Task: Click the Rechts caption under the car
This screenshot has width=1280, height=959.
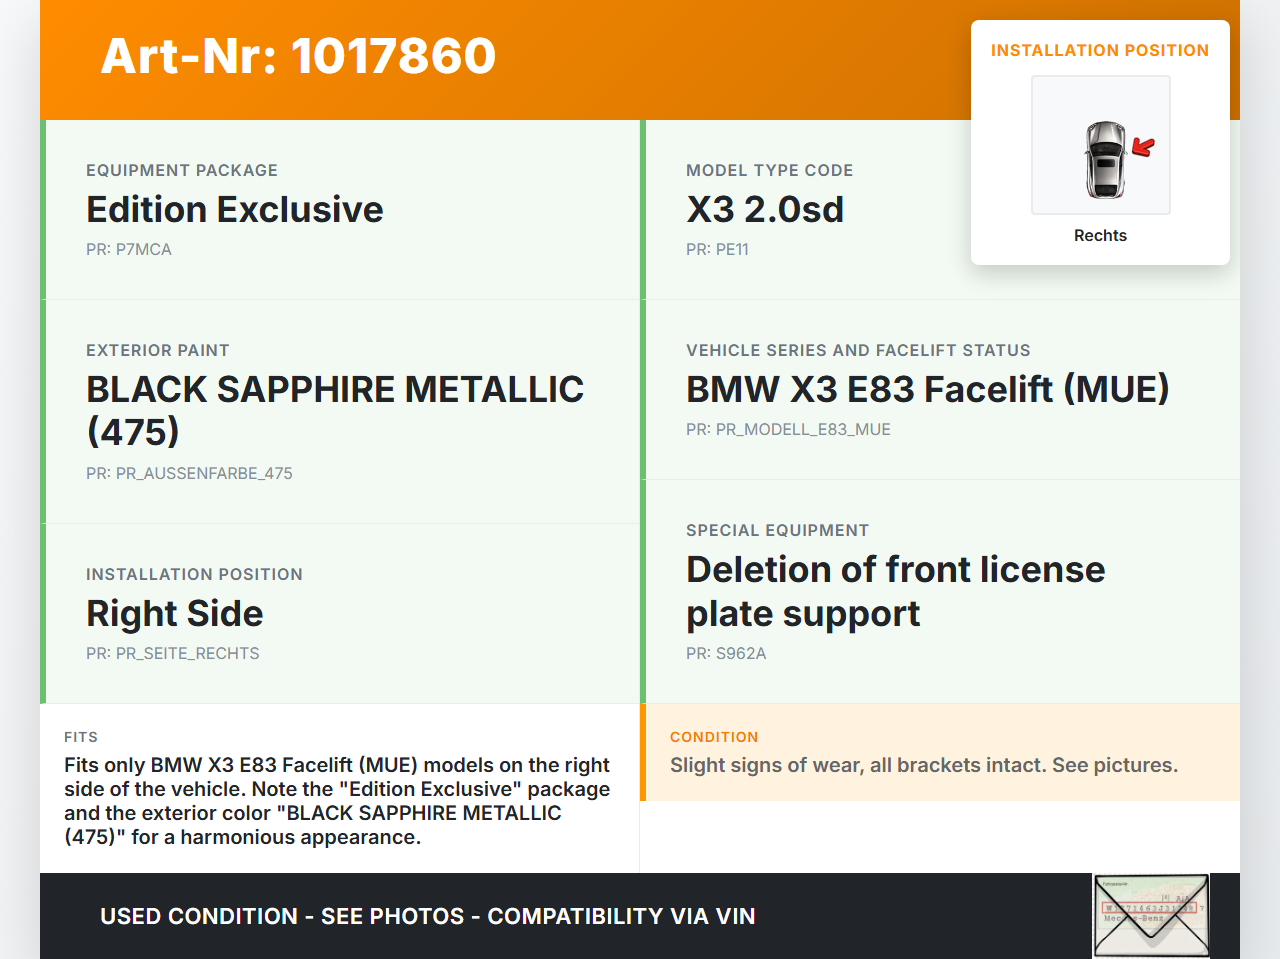Action: tap(1099, 236)
